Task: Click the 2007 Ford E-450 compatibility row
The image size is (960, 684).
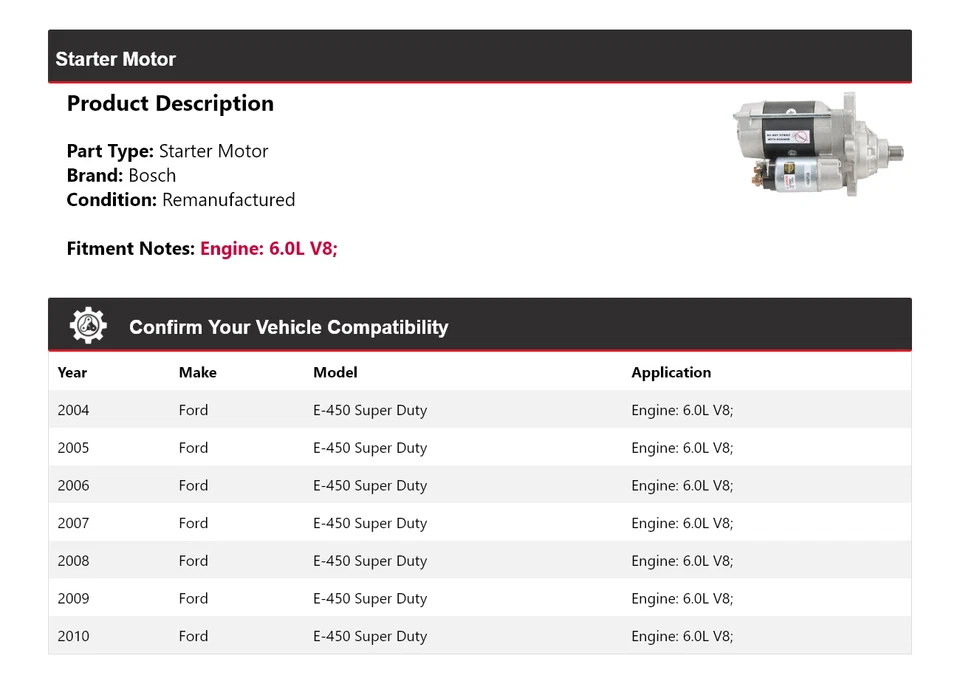Action: pos(480,522)
